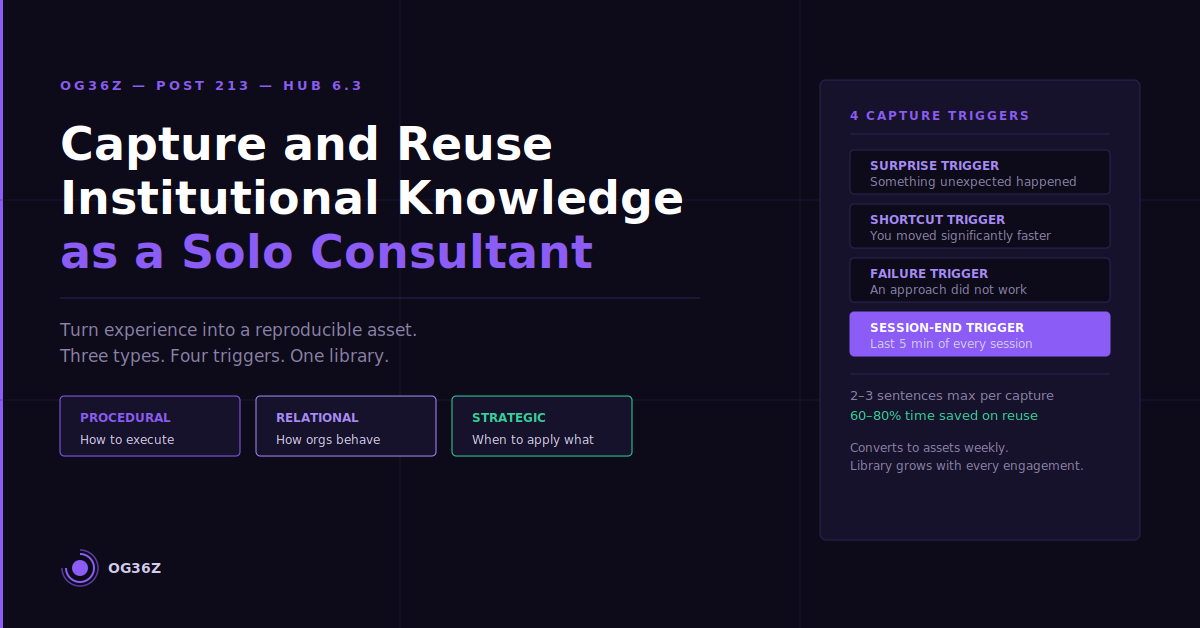The image size is (1200, 628).
Task: Switch to the Hub 6.3 section
Action: pos(323,85)
